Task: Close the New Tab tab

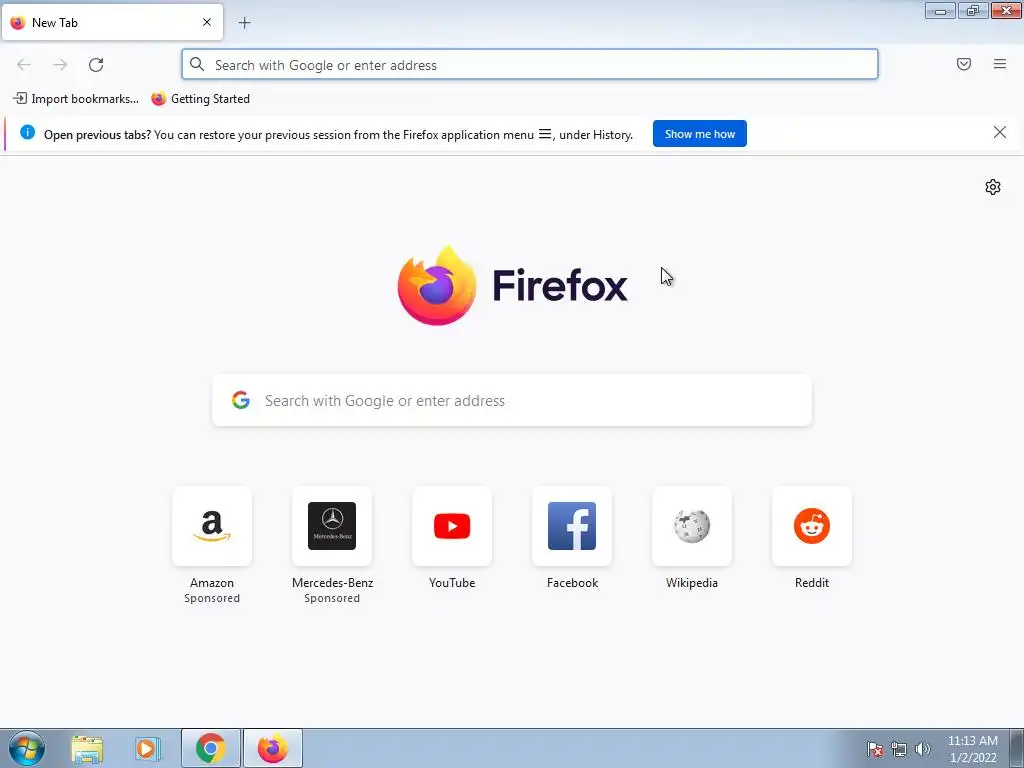Action: coord(207,22)
